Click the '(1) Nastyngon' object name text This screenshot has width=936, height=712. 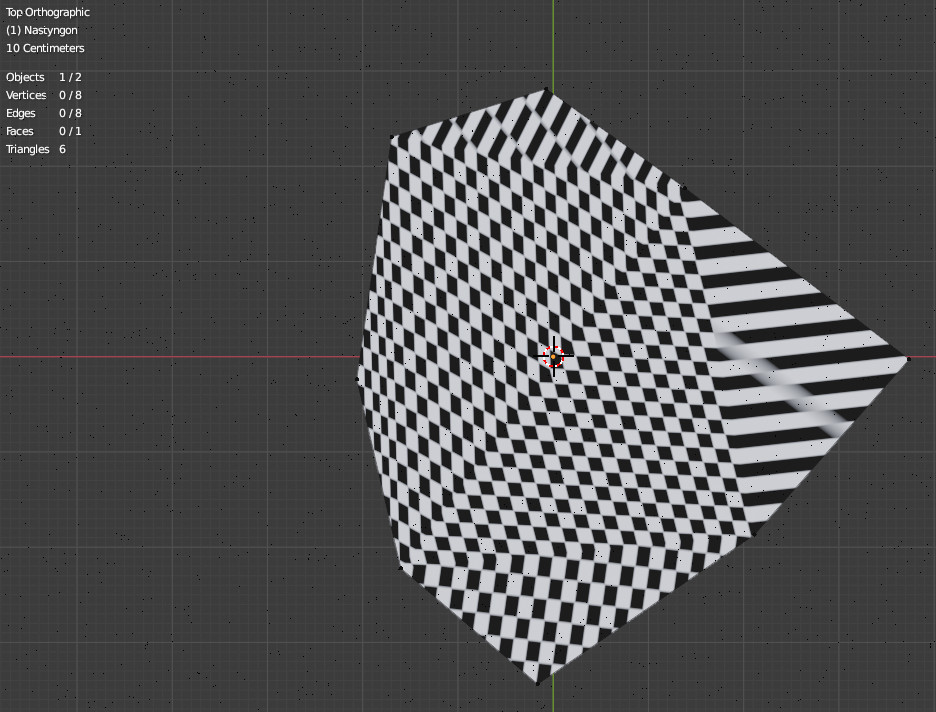[42, 30]
